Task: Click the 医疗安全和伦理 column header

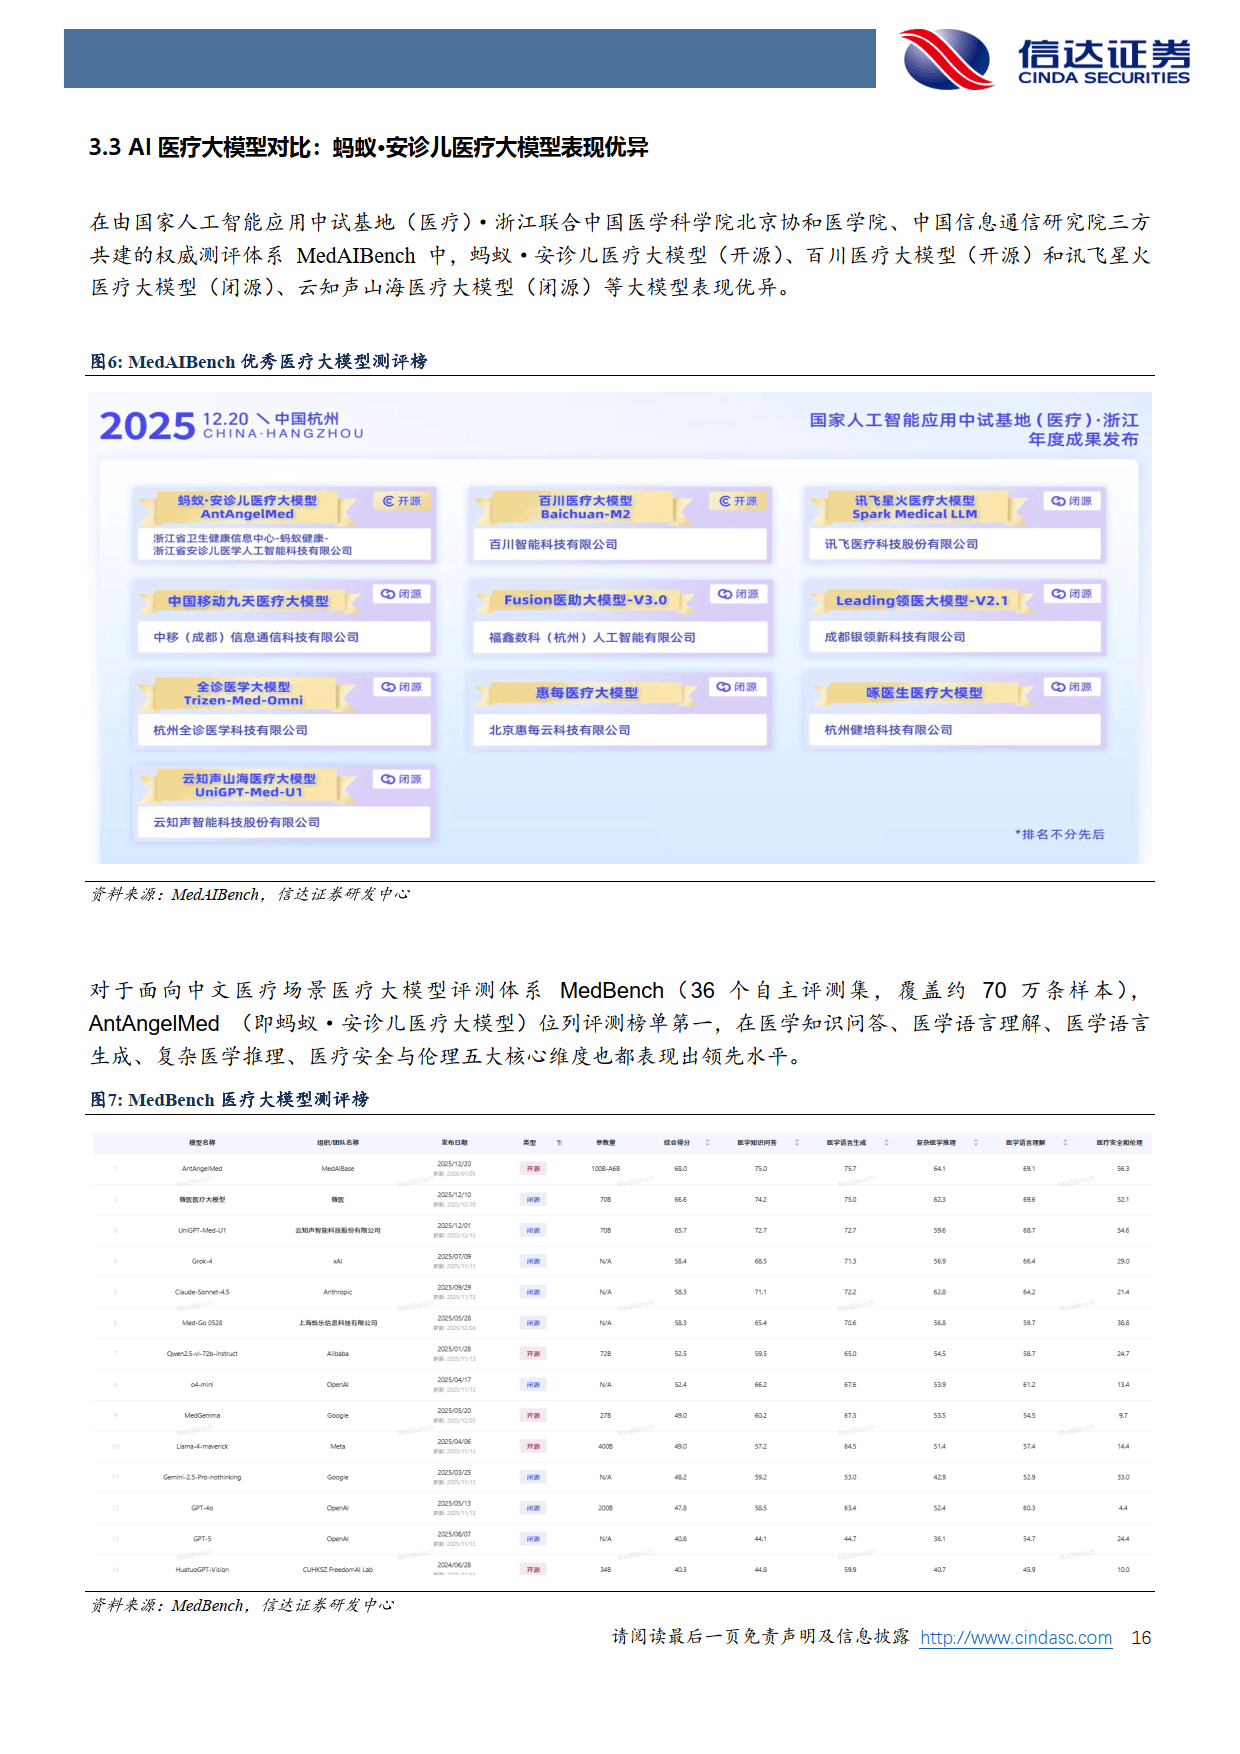Action: (x=1119, y=1142)
